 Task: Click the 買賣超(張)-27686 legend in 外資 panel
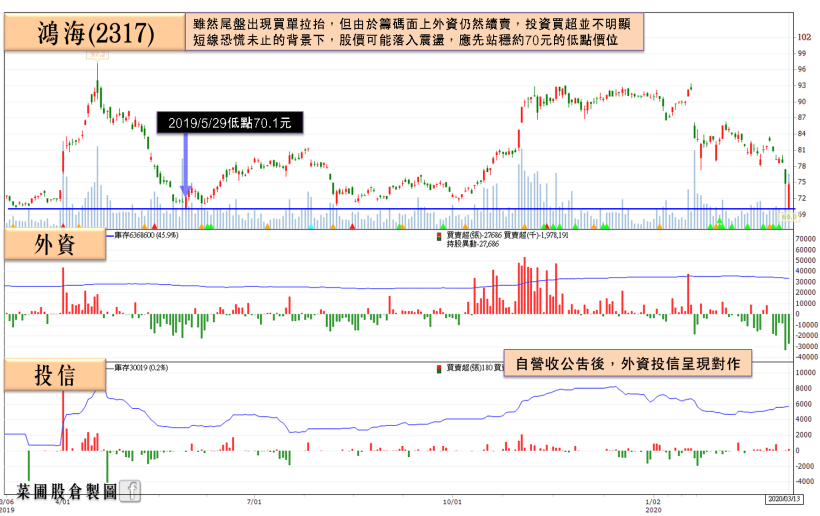(473, 236)
